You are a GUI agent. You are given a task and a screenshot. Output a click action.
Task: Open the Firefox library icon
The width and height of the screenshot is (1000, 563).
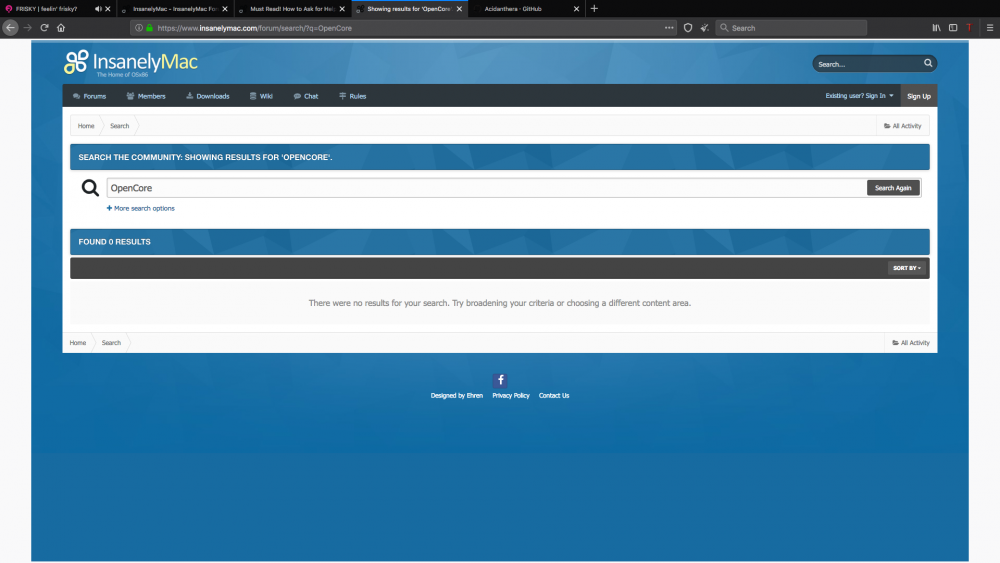(x=936, y=27)
